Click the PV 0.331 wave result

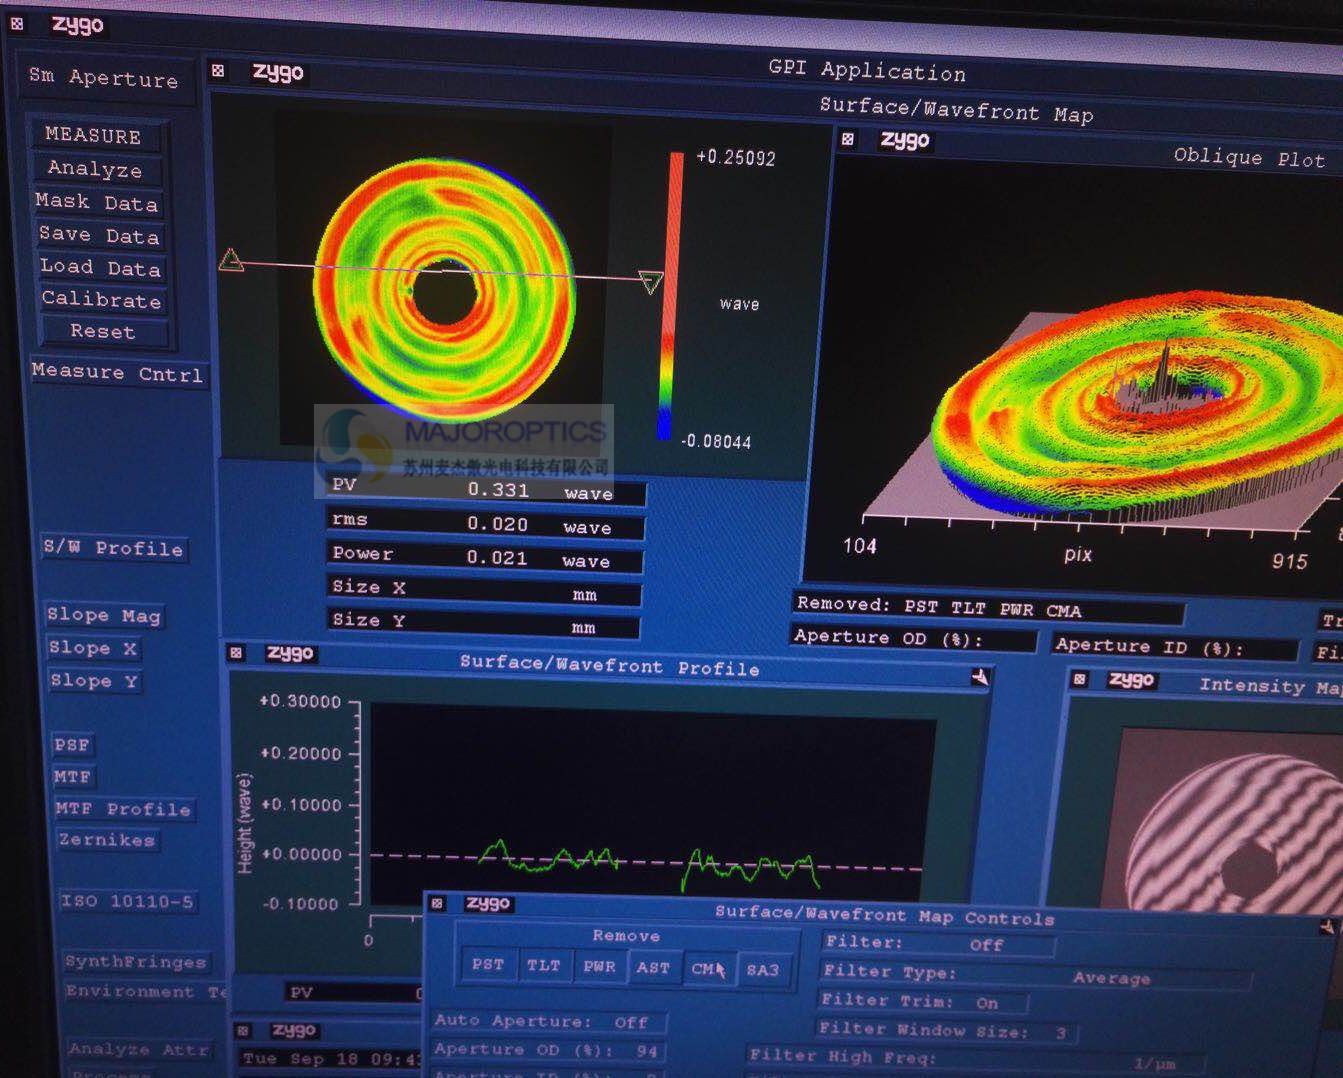pos(487,489)
